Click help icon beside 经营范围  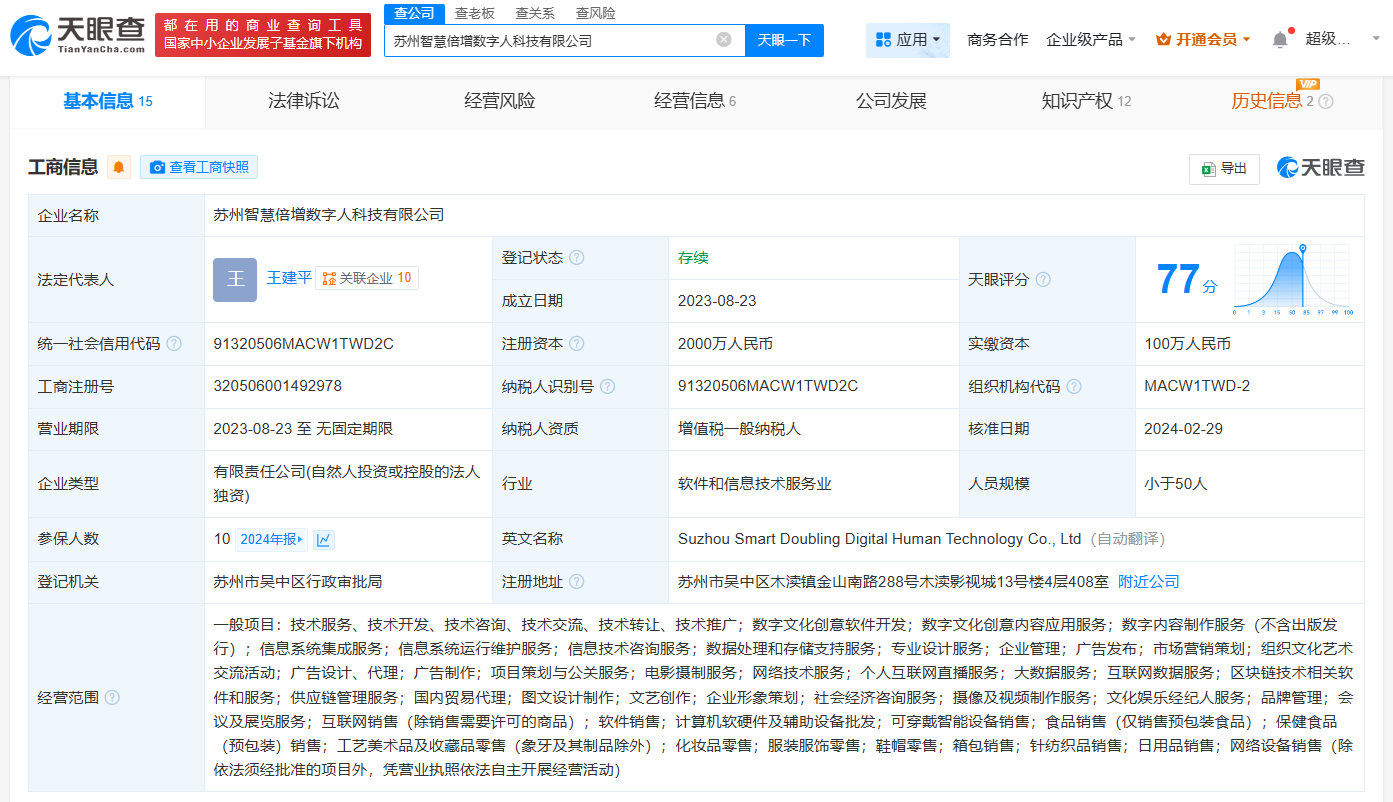point(112,697)
